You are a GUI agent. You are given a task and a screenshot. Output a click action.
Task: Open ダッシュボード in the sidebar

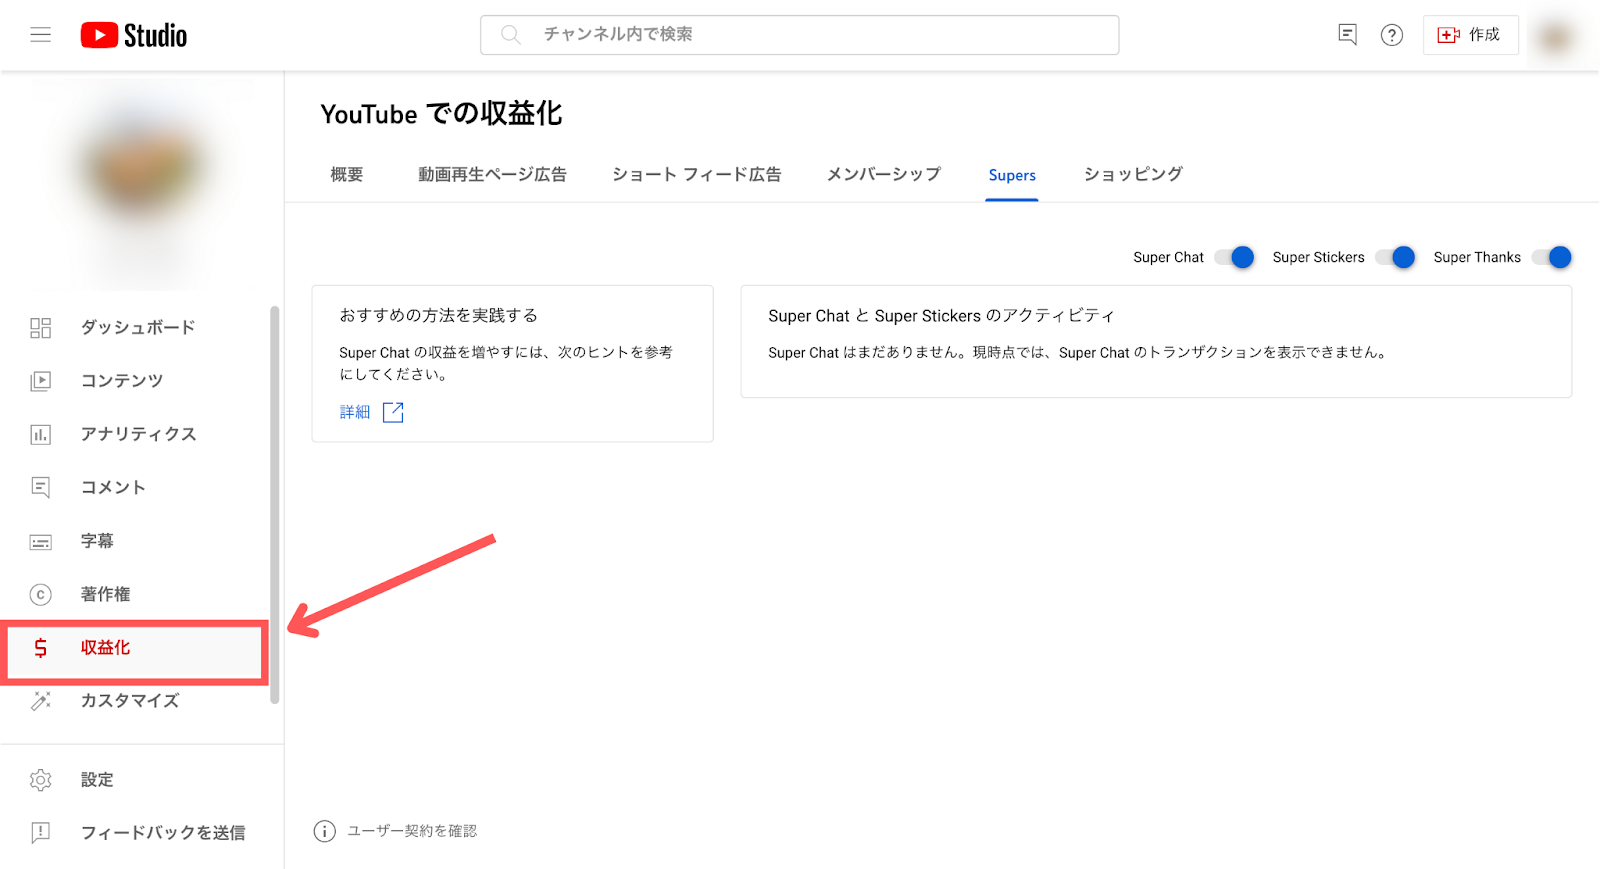coord(138,328)
